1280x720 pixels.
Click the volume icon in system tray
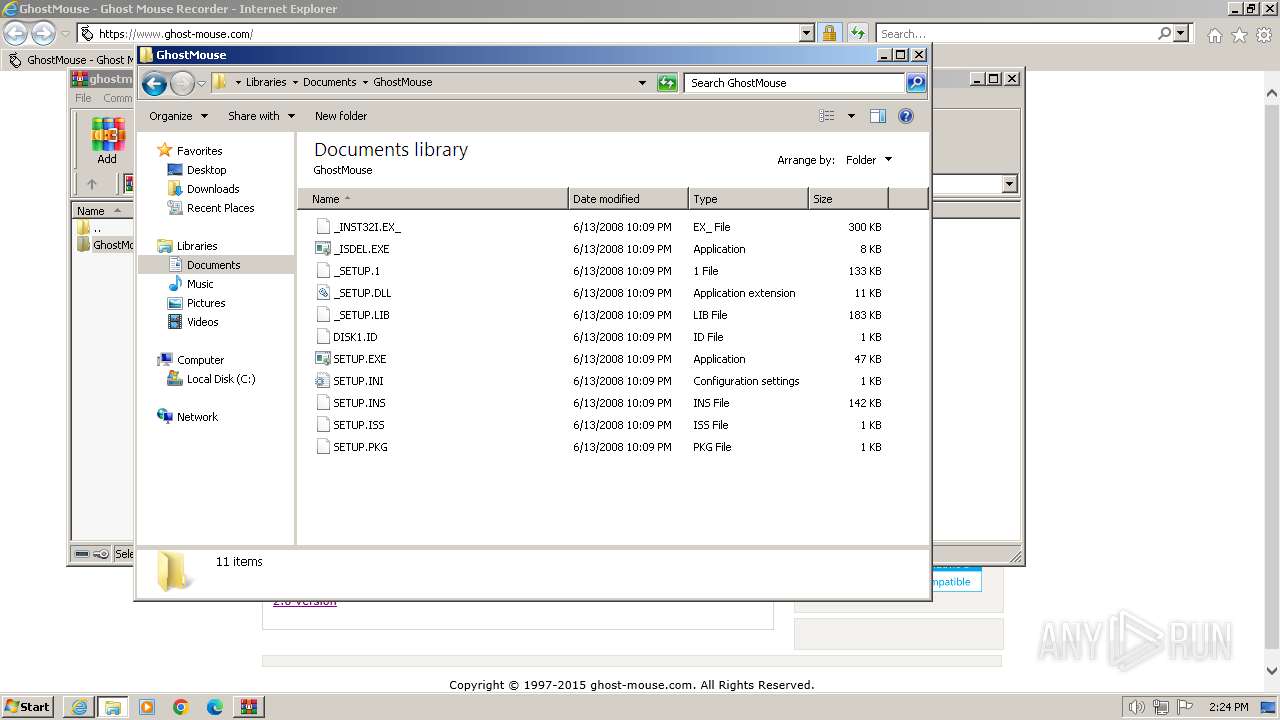(x=1137, y=707)
